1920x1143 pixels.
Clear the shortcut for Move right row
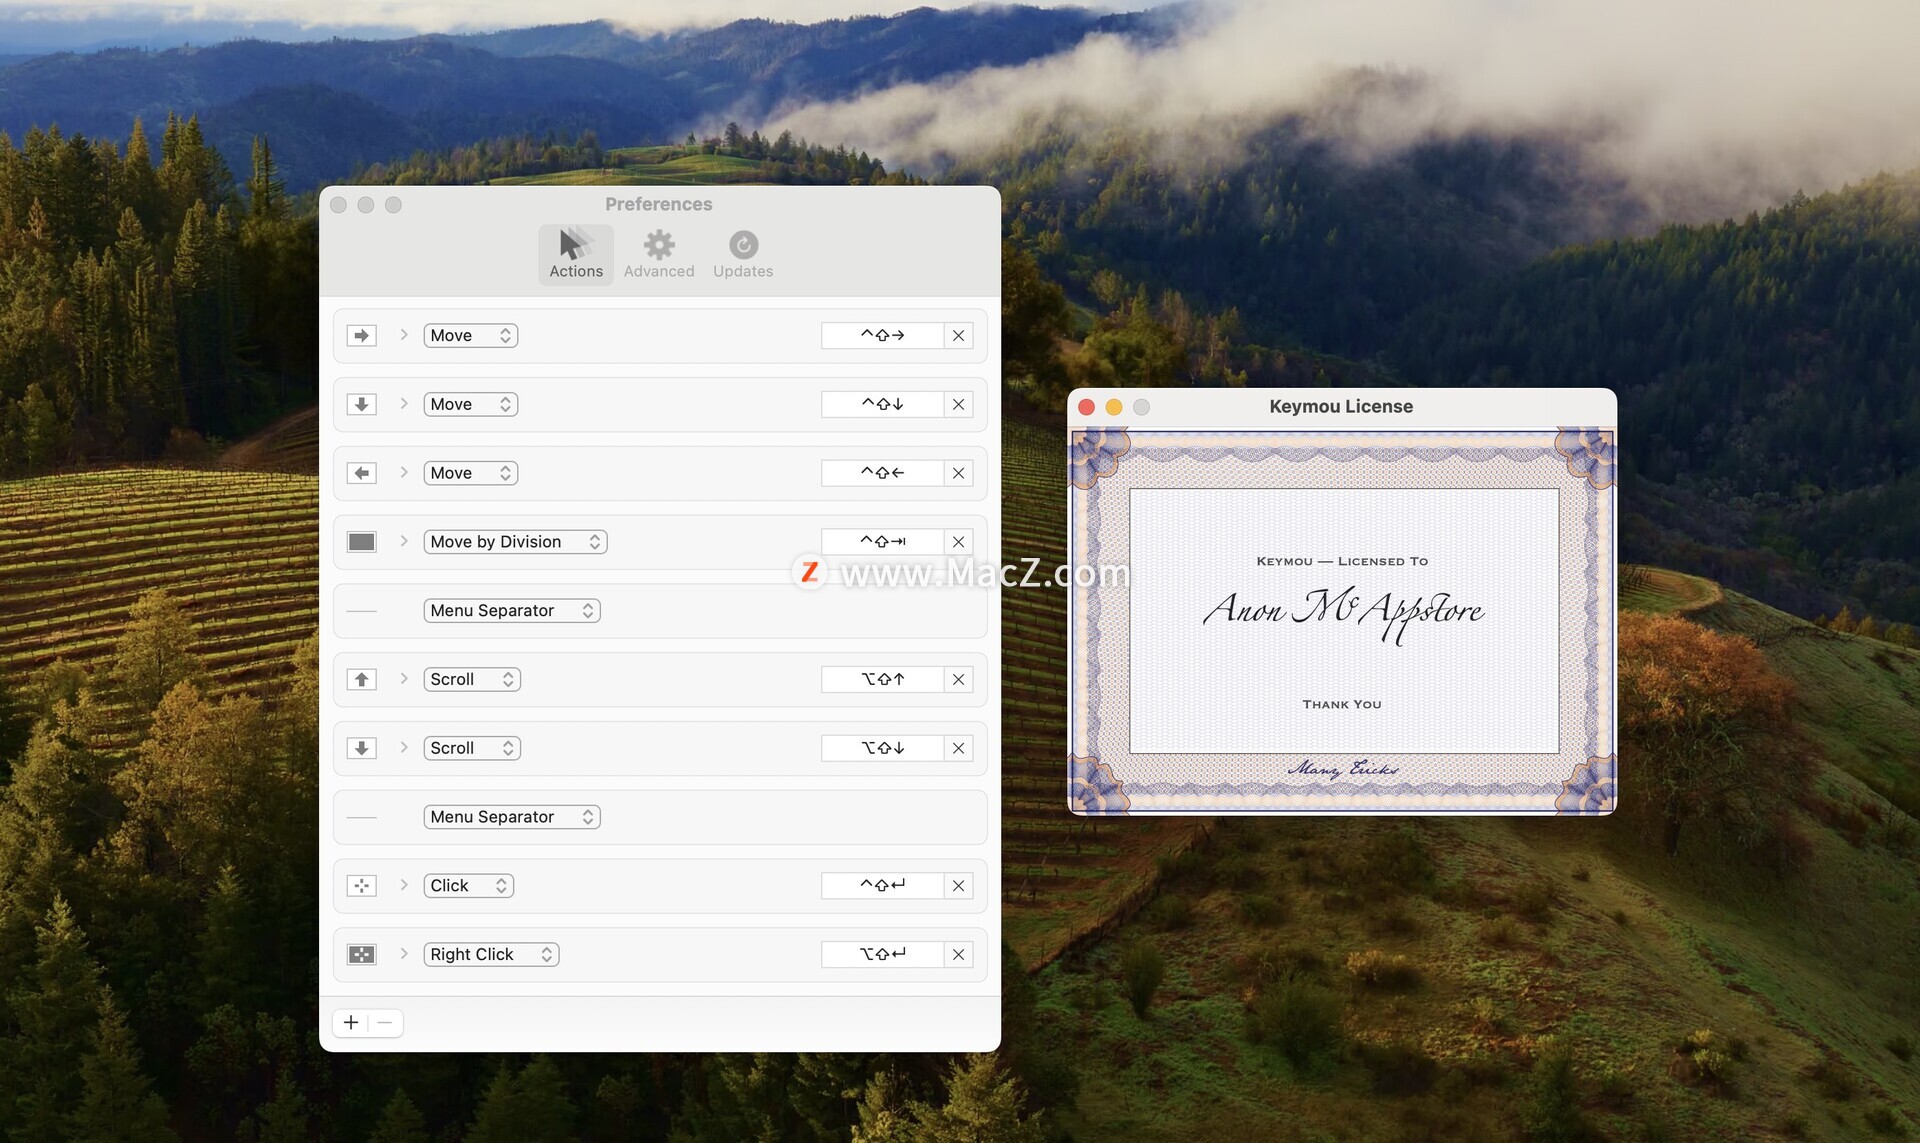pyautogui.click(x=958, y=336)
